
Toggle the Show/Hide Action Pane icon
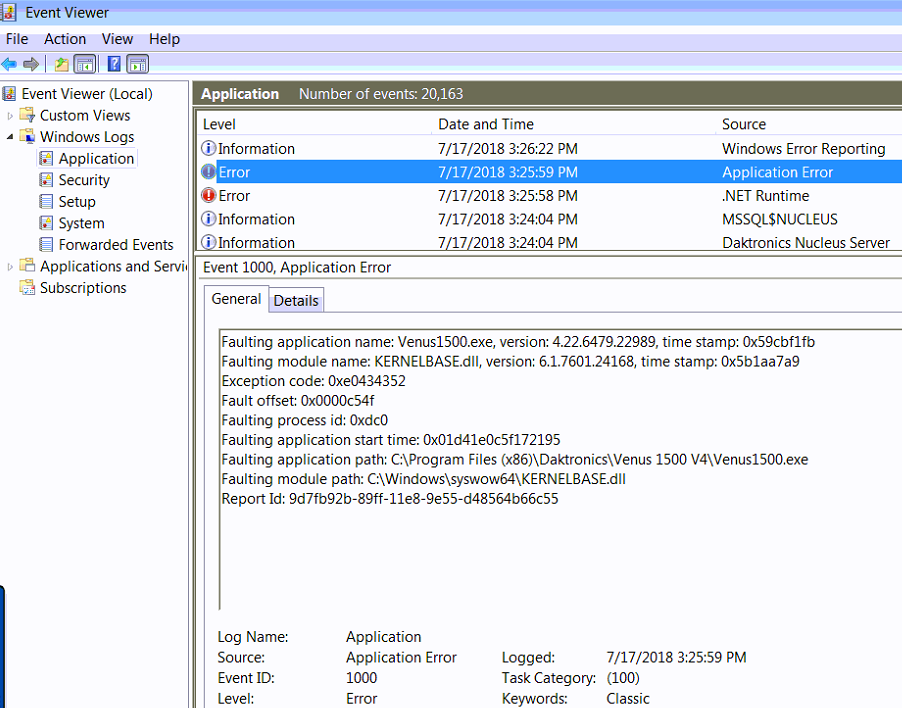coord(138,64)
